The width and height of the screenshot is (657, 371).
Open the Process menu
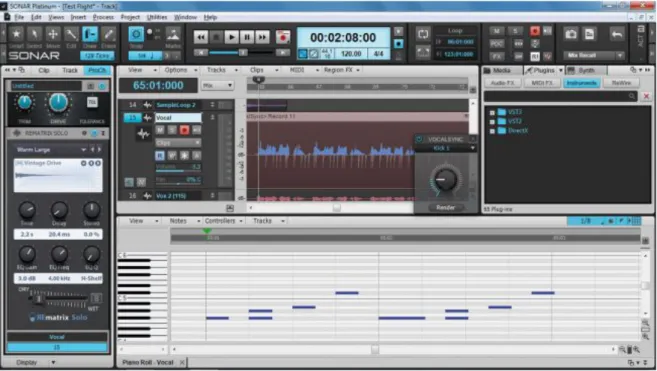[x=103, y=17]
